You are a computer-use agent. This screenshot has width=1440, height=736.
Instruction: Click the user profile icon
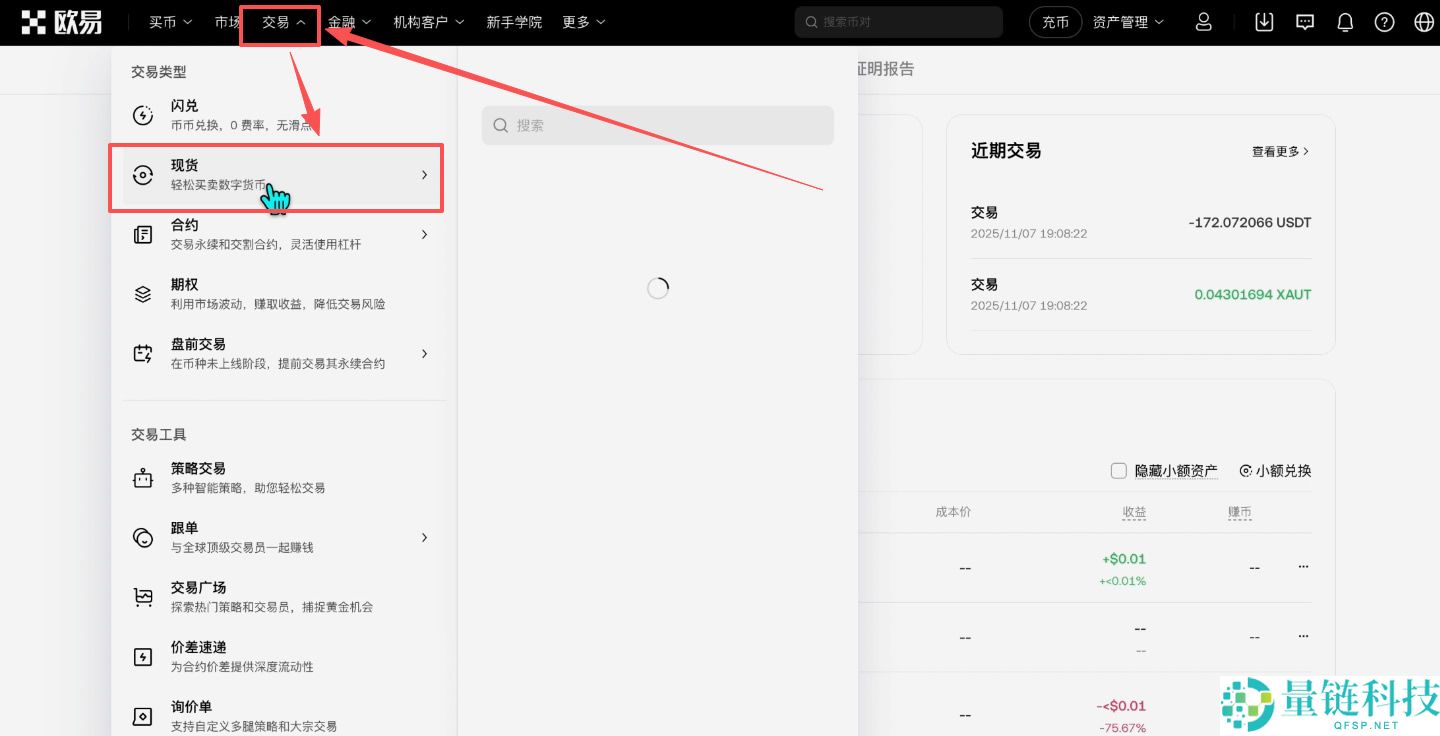(1203, 21)
